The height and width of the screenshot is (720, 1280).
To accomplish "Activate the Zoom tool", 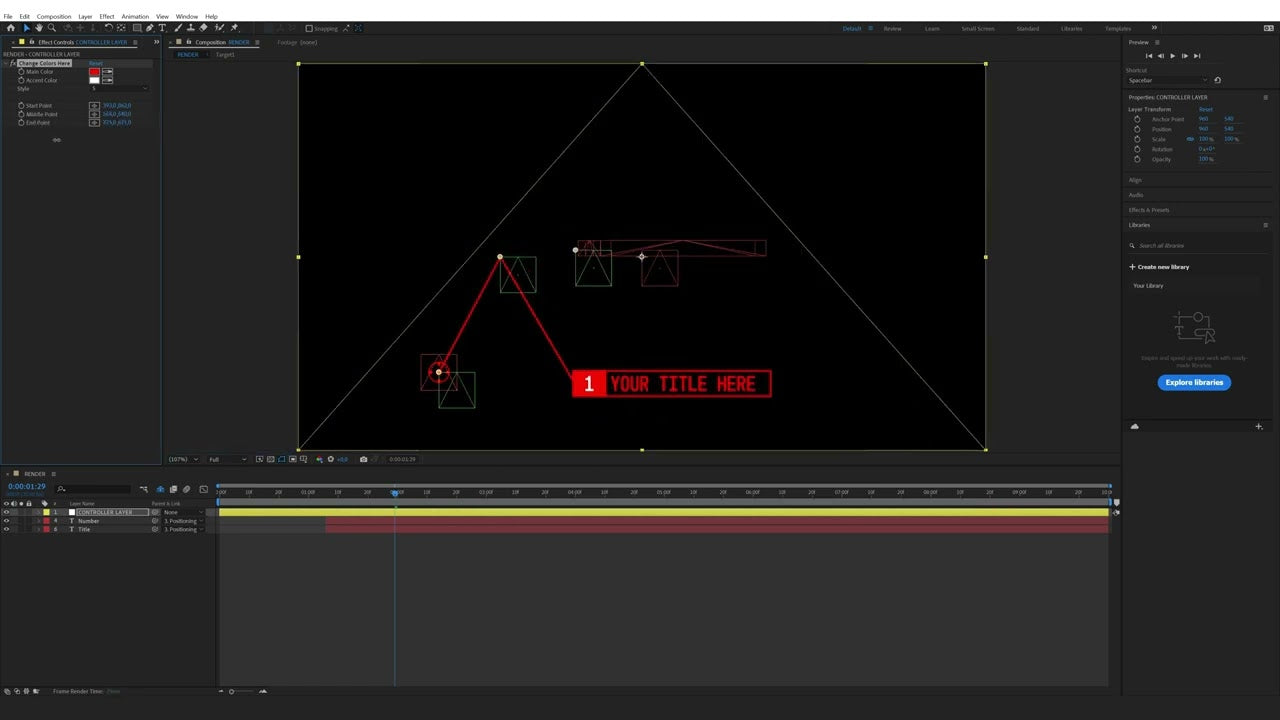I will click(x=52, y=28).
